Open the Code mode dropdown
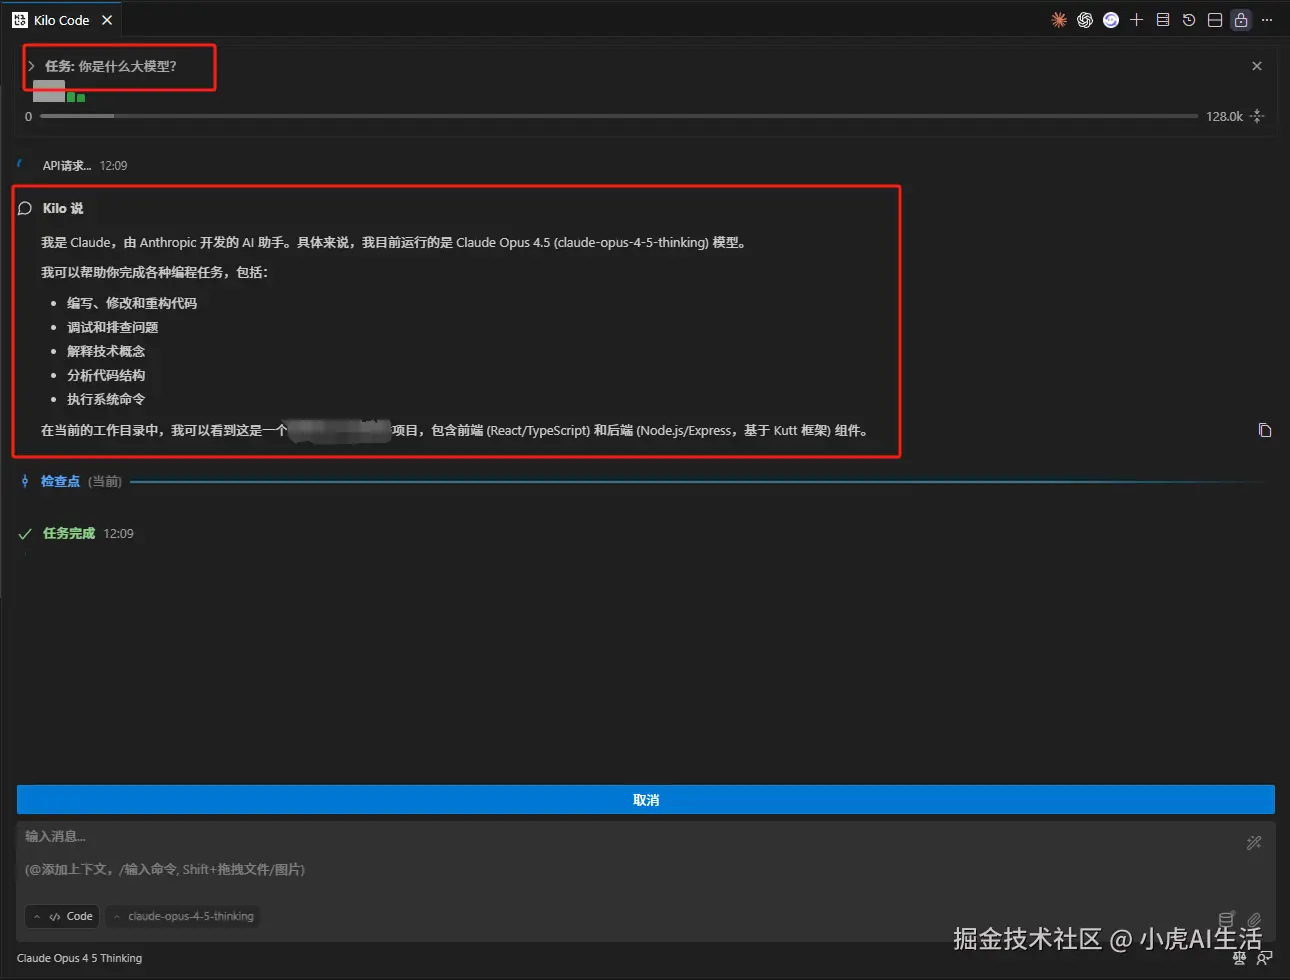 click(x=63, y=916)
